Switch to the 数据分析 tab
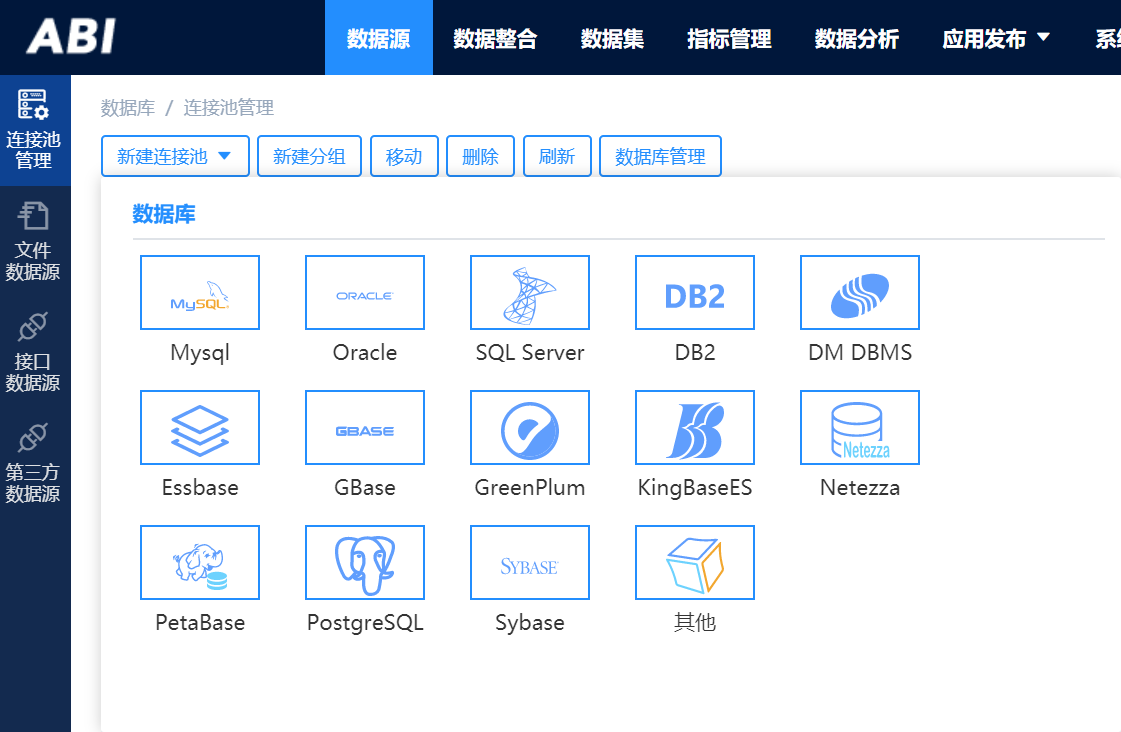Image resolution: width=1121 pixels, height=732 pixels. pos(857,38)
